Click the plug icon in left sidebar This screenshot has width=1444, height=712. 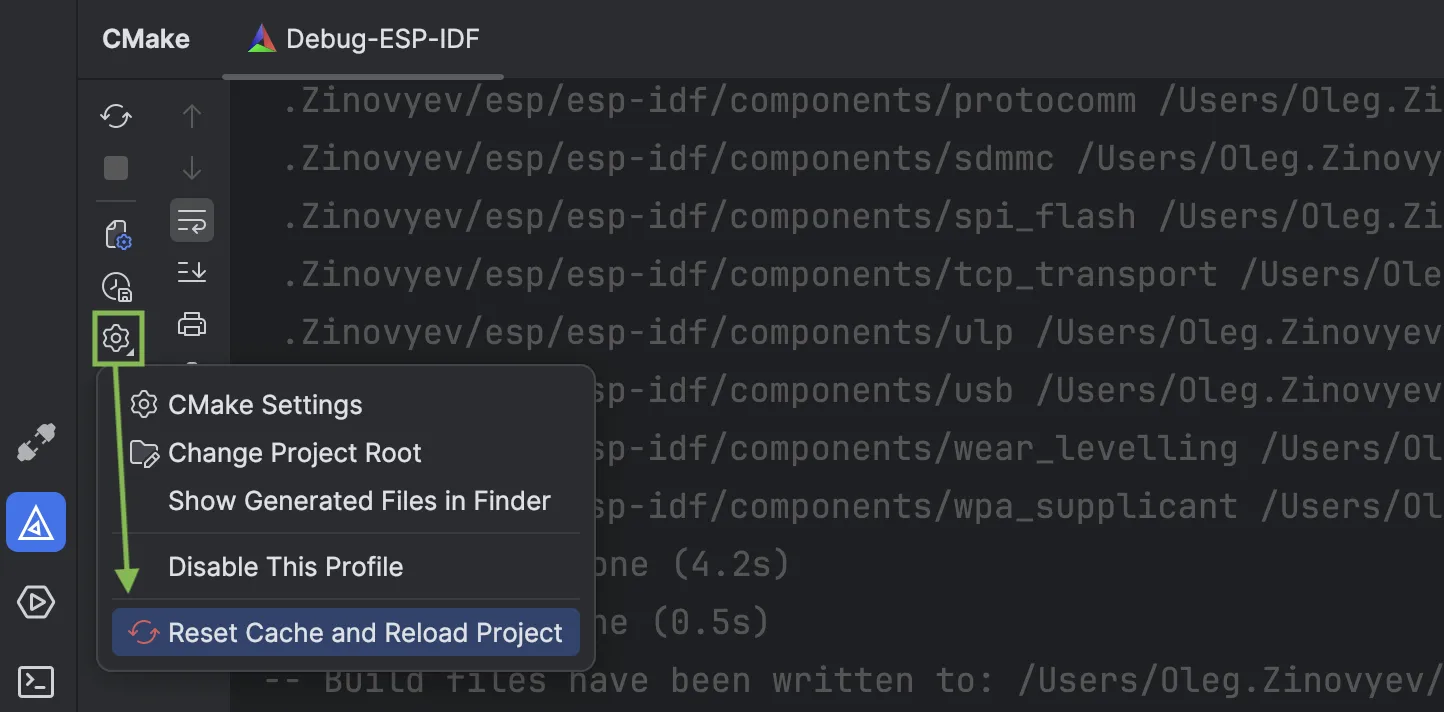(36, 443)
